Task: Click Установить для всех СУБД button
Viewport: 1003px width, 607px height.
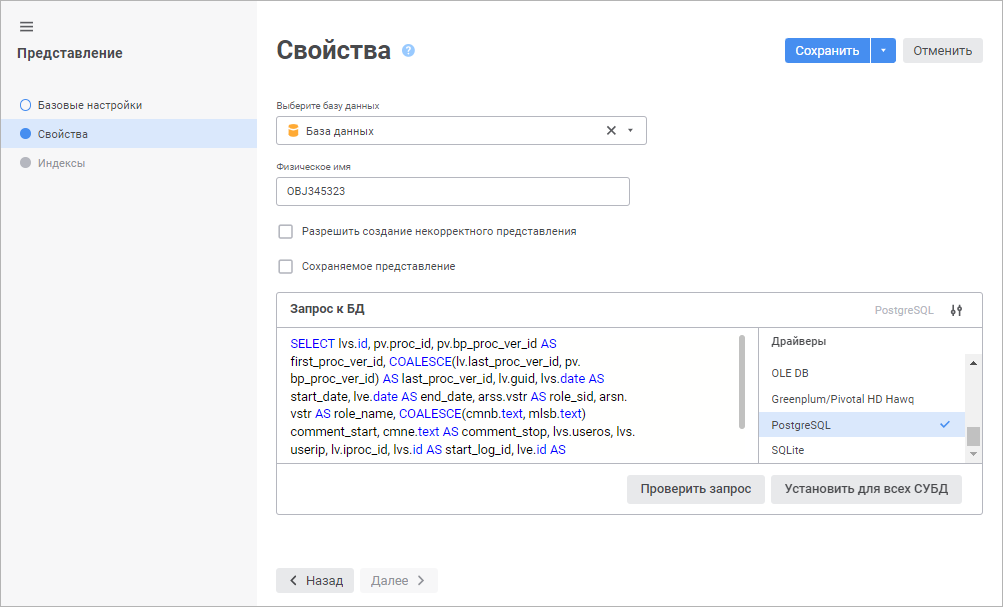Action: [866, 490]
